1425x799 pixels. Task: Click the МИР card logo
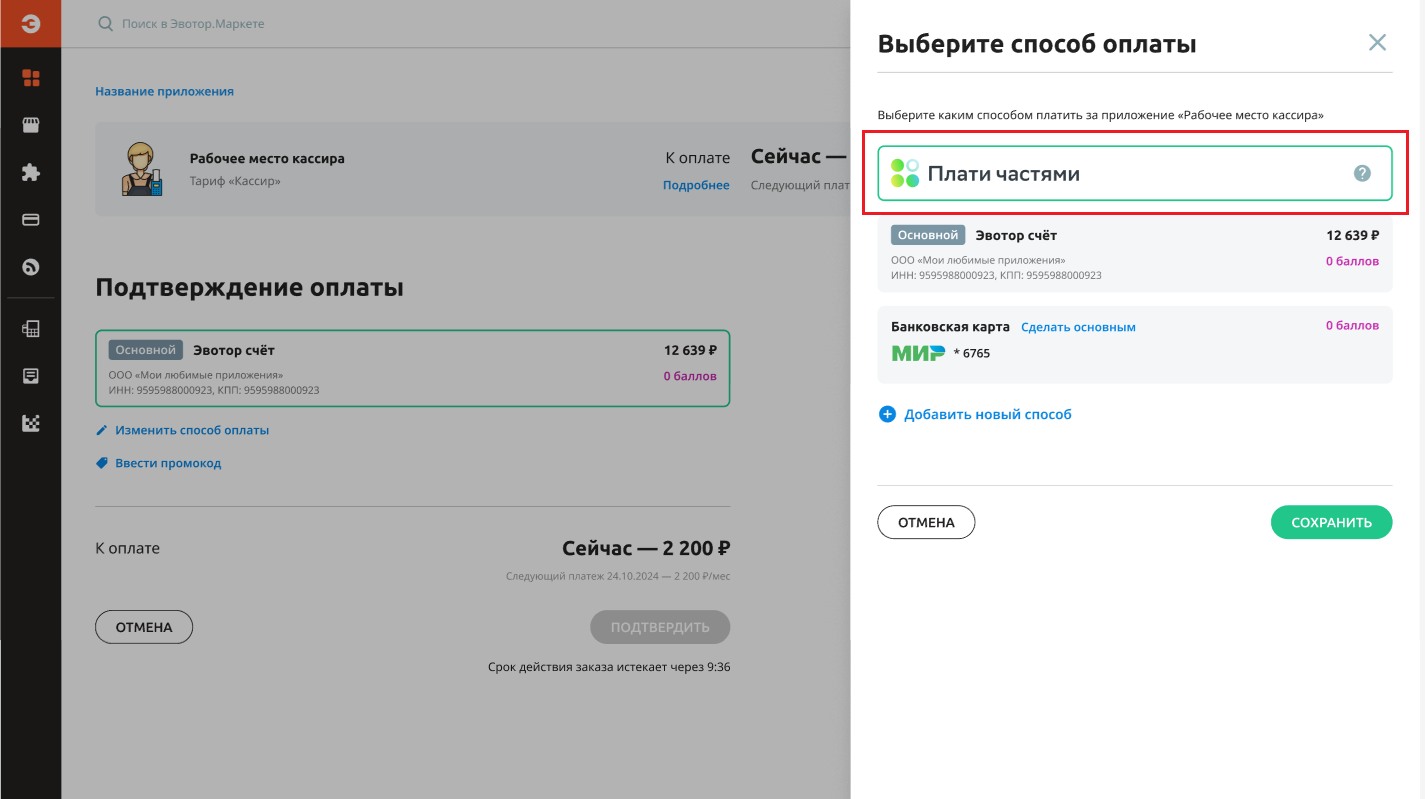pyautogui.click(x=918, y=353)
